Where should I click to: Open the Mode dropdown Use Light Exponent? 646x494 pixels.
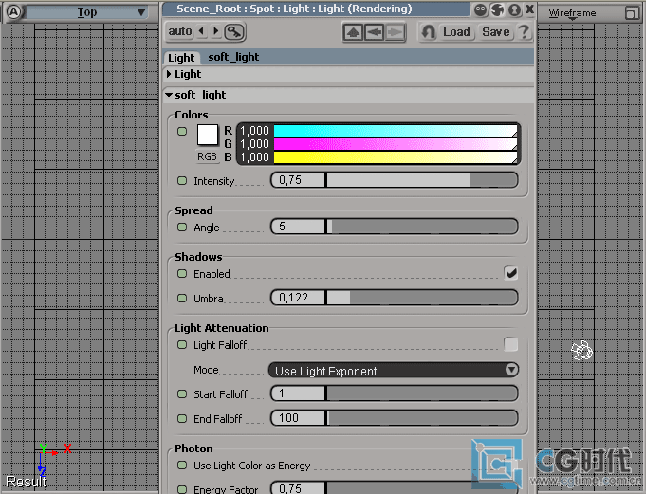pyautogui.click(x=394, y=370)
